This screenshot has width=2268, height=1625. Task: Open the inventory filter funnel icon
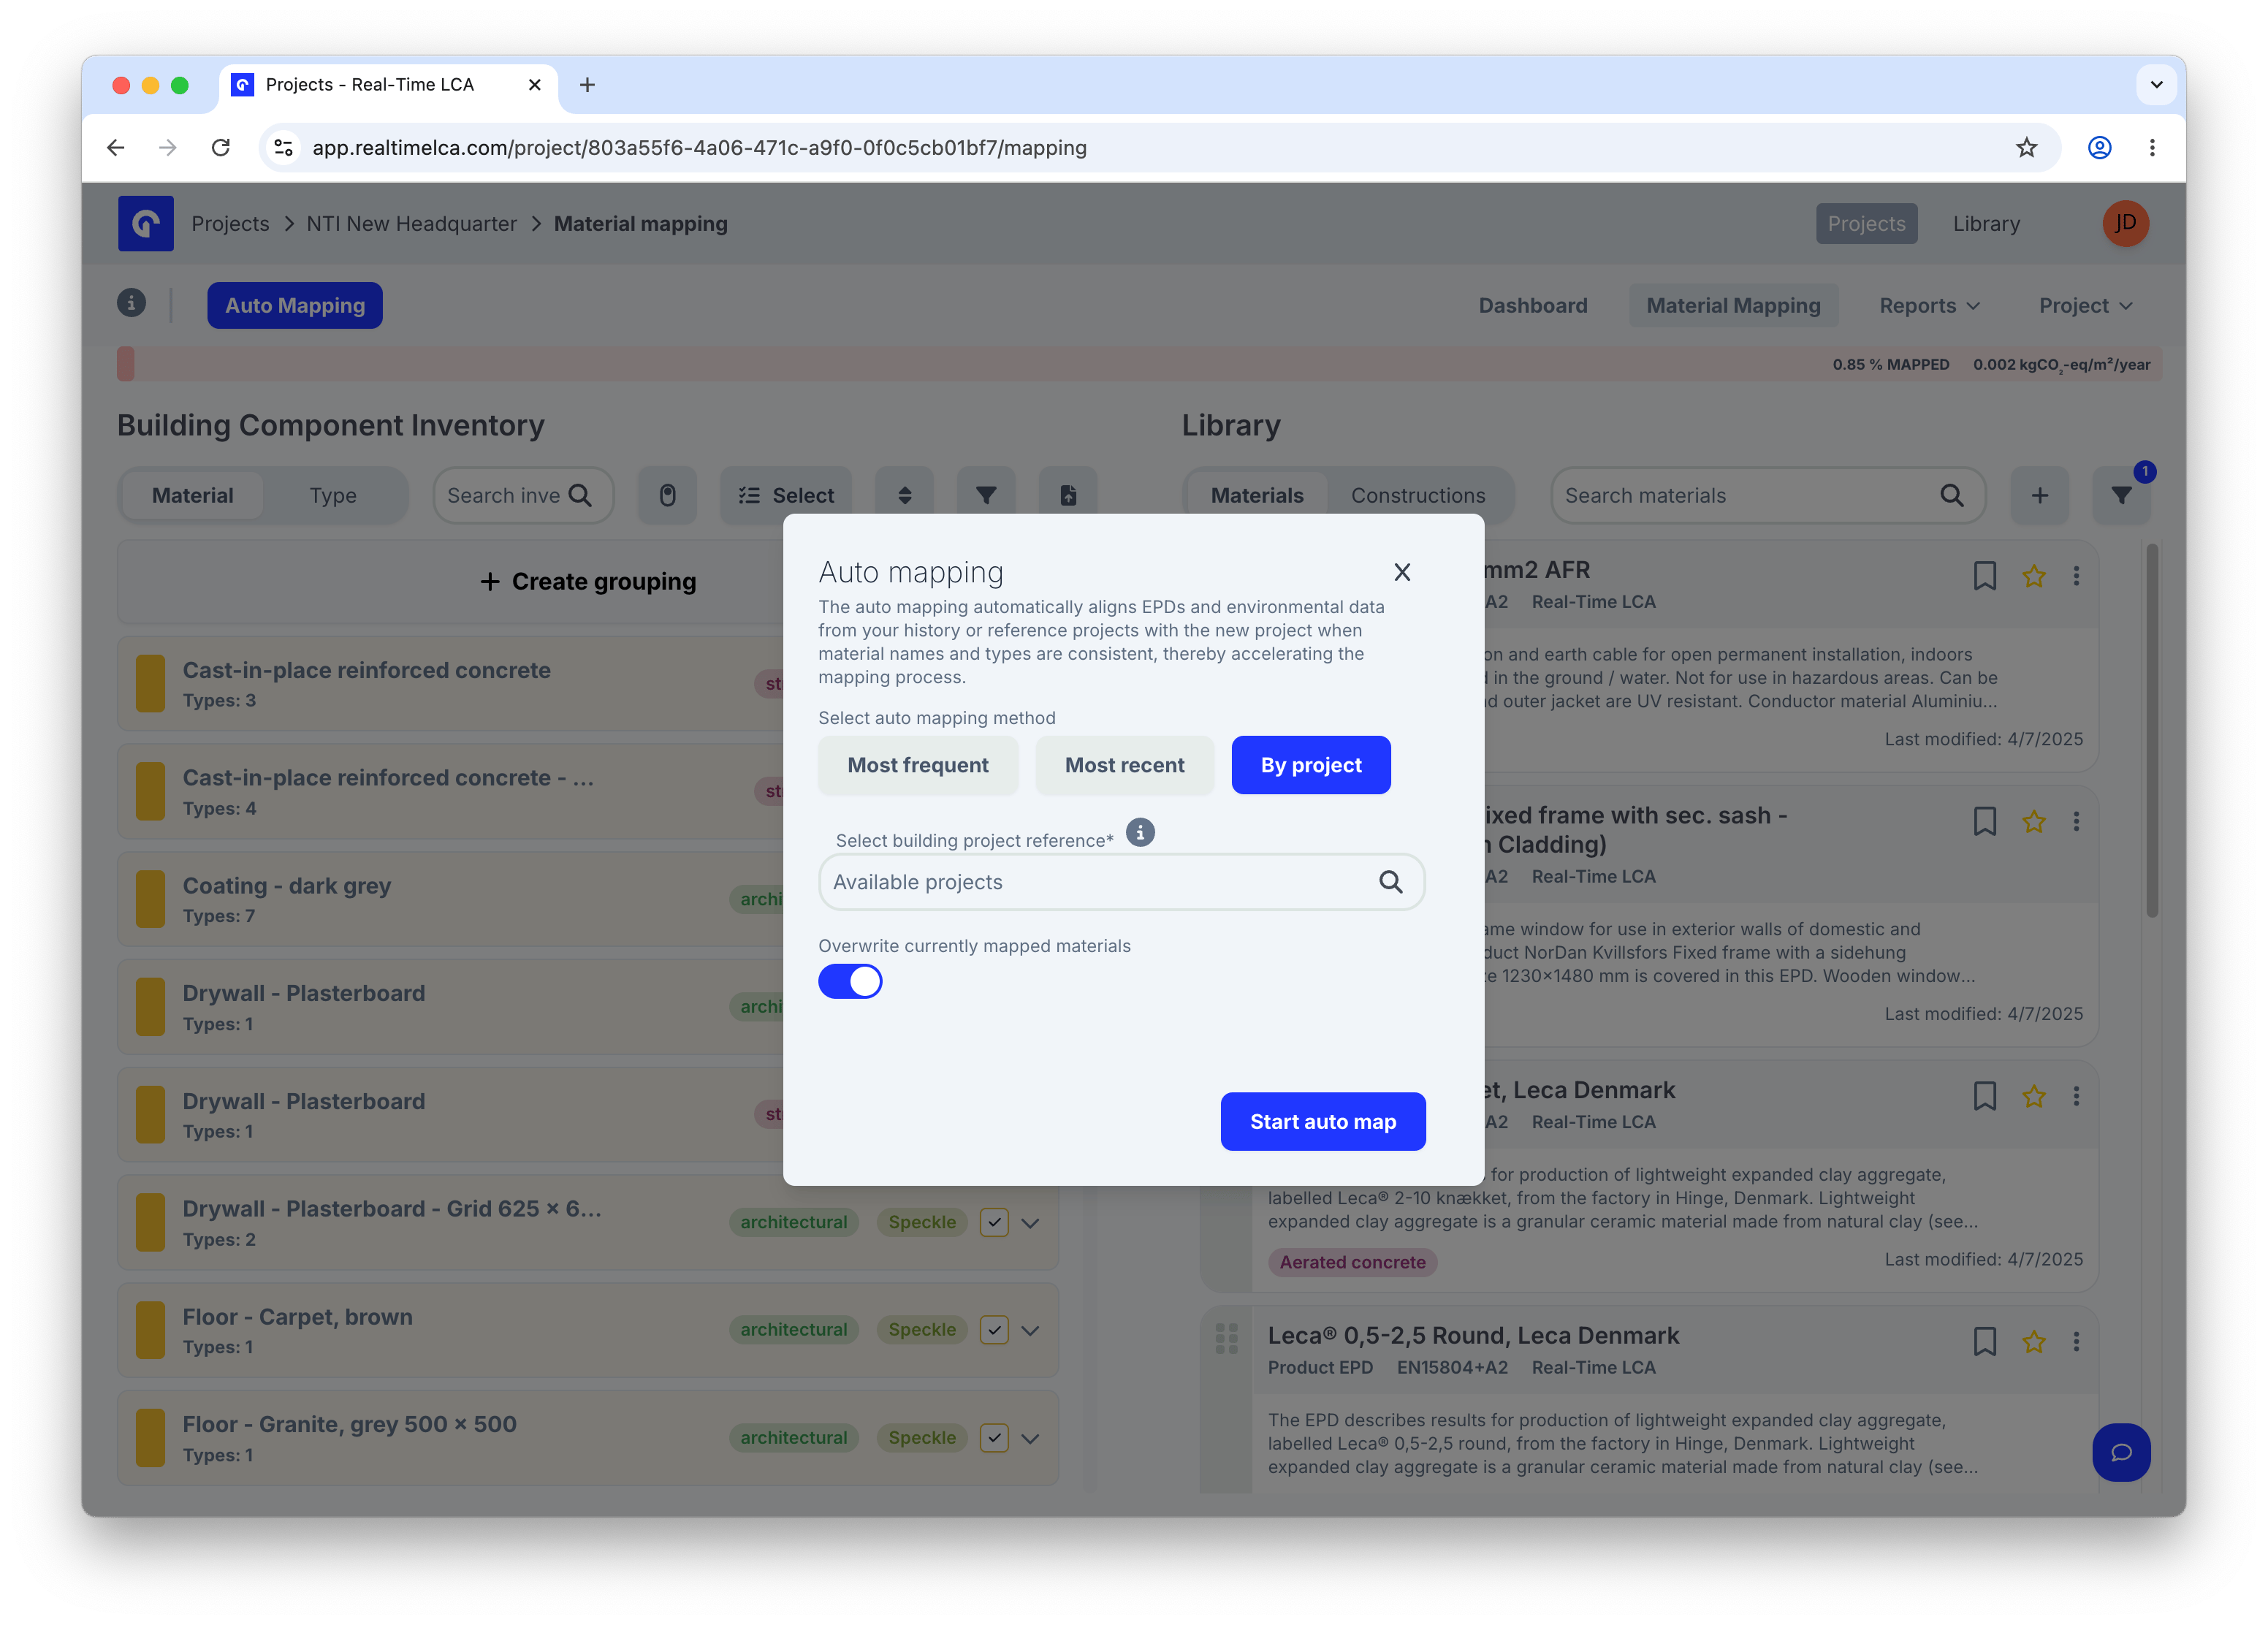click(x=986, y=495)
